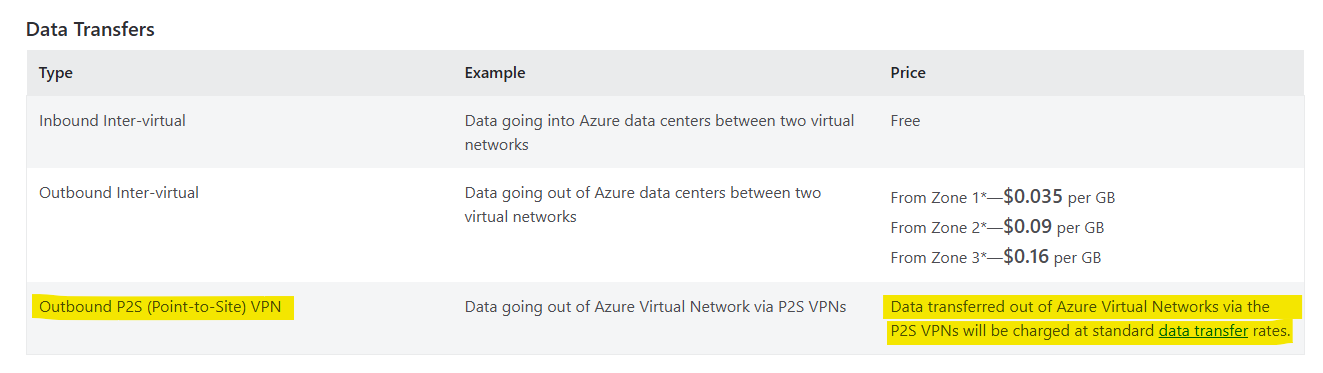Click the P2S VPNs example description
This screenshot has width=1323, height=373.
[x=656, y=306]
